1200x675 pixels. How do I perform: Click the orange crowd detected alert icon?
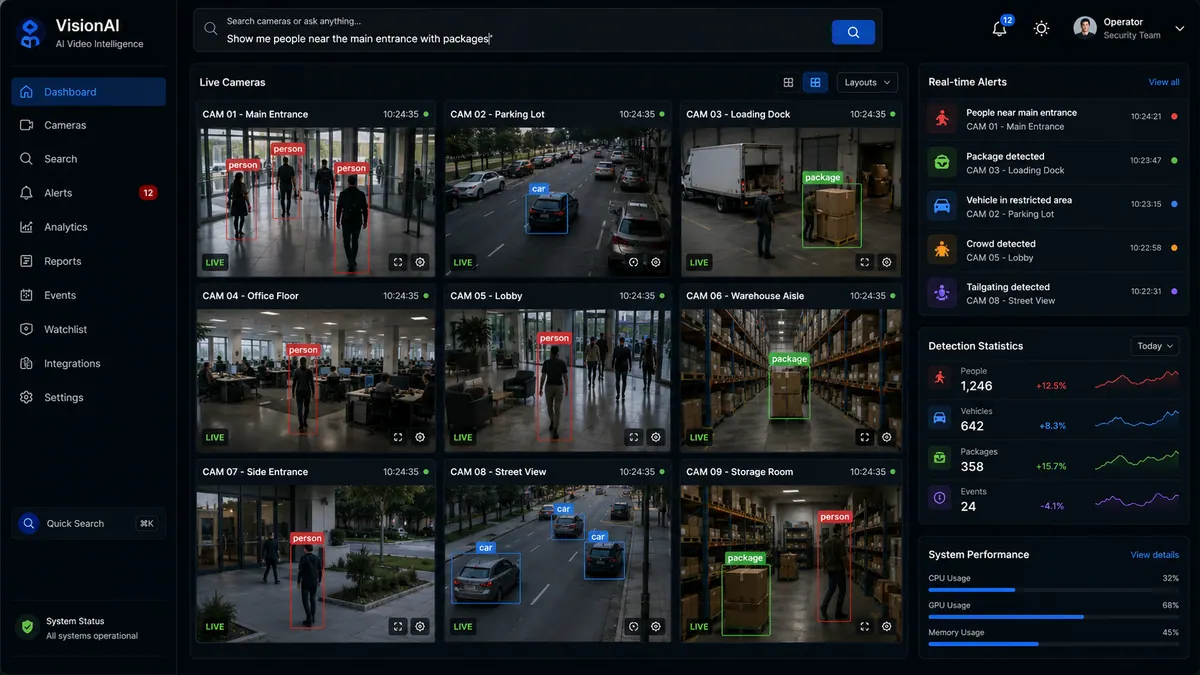(941, 250)
